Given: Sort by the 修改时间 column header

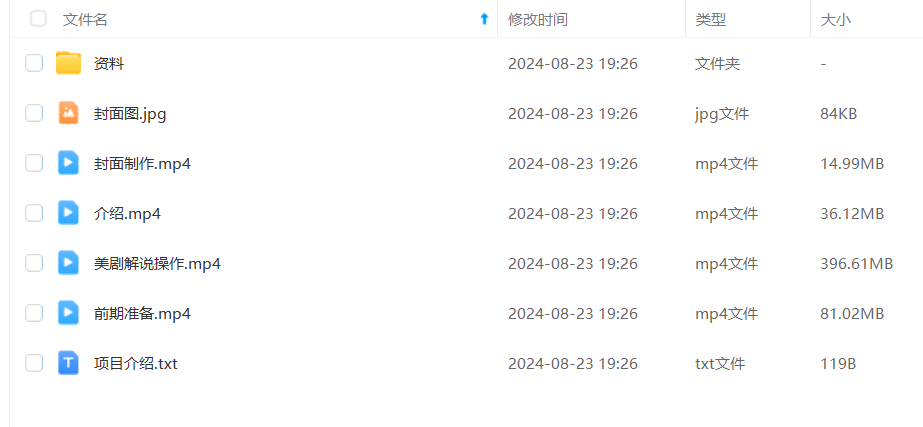Looking at the screenshot, I should (537, 20).
